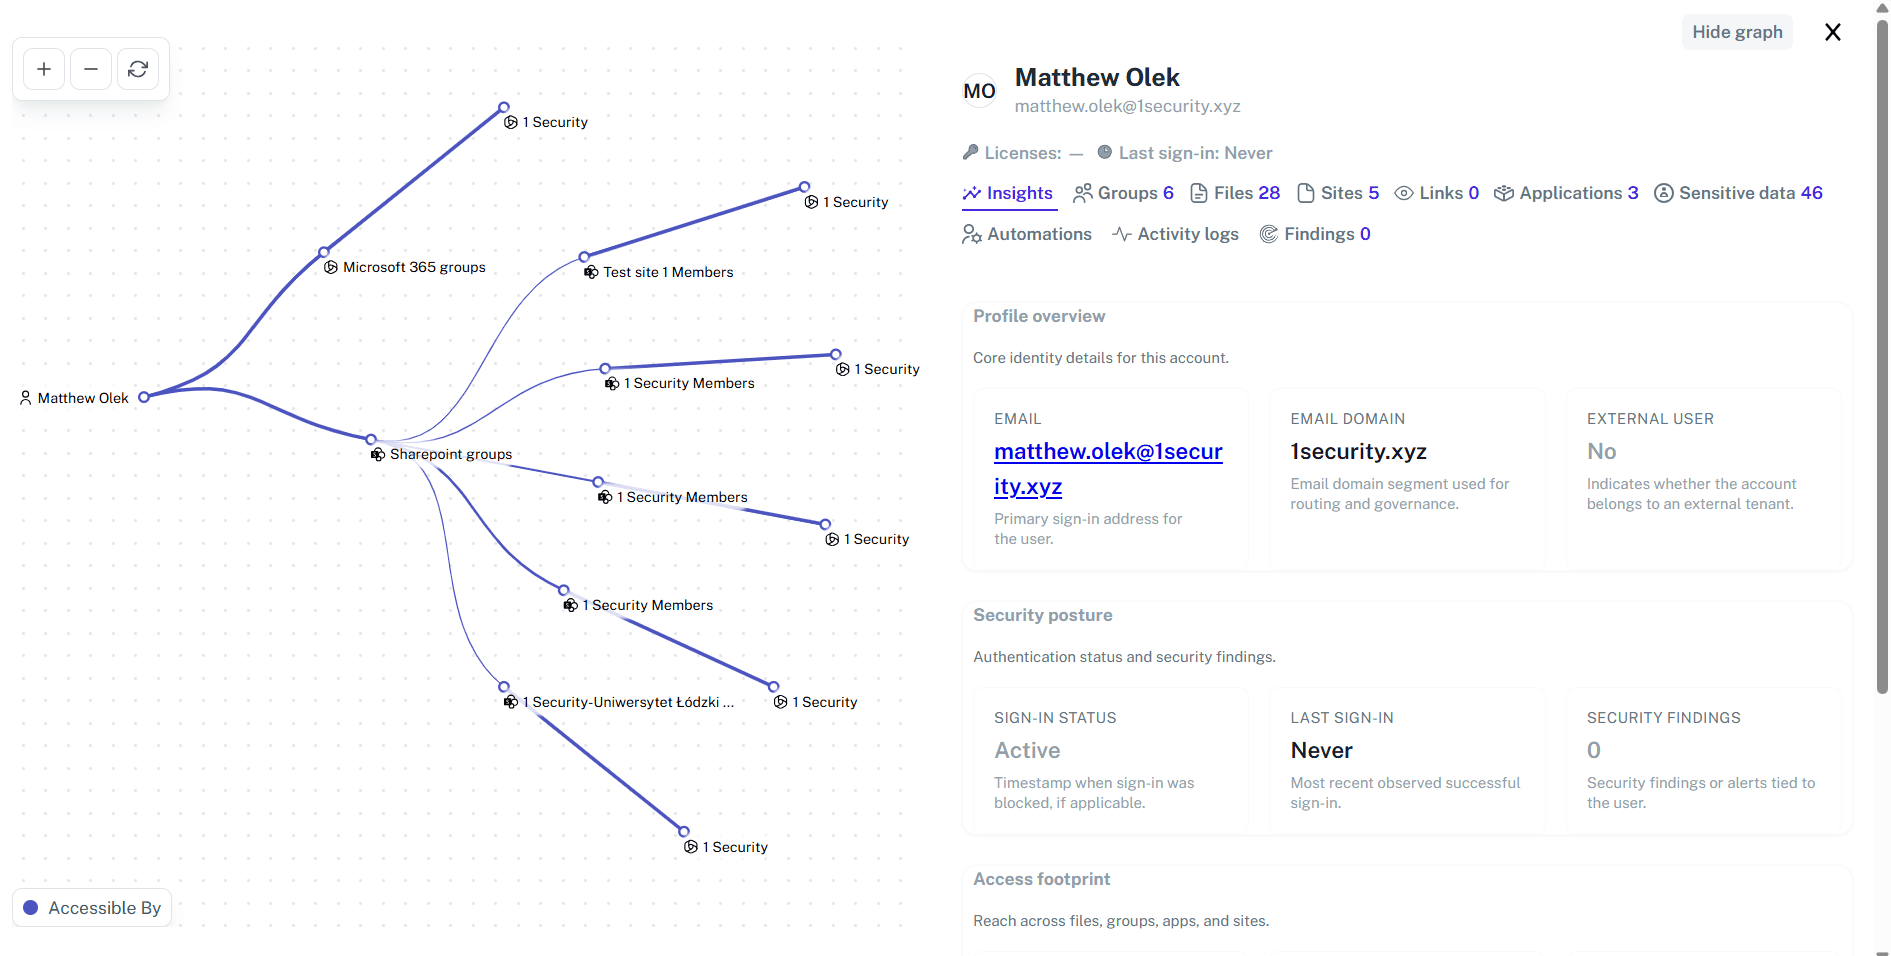Click the topmost 1 Security node
The width and height of the screenshot is (1891, 956).
pyautogui.click(x=504, y=107)
